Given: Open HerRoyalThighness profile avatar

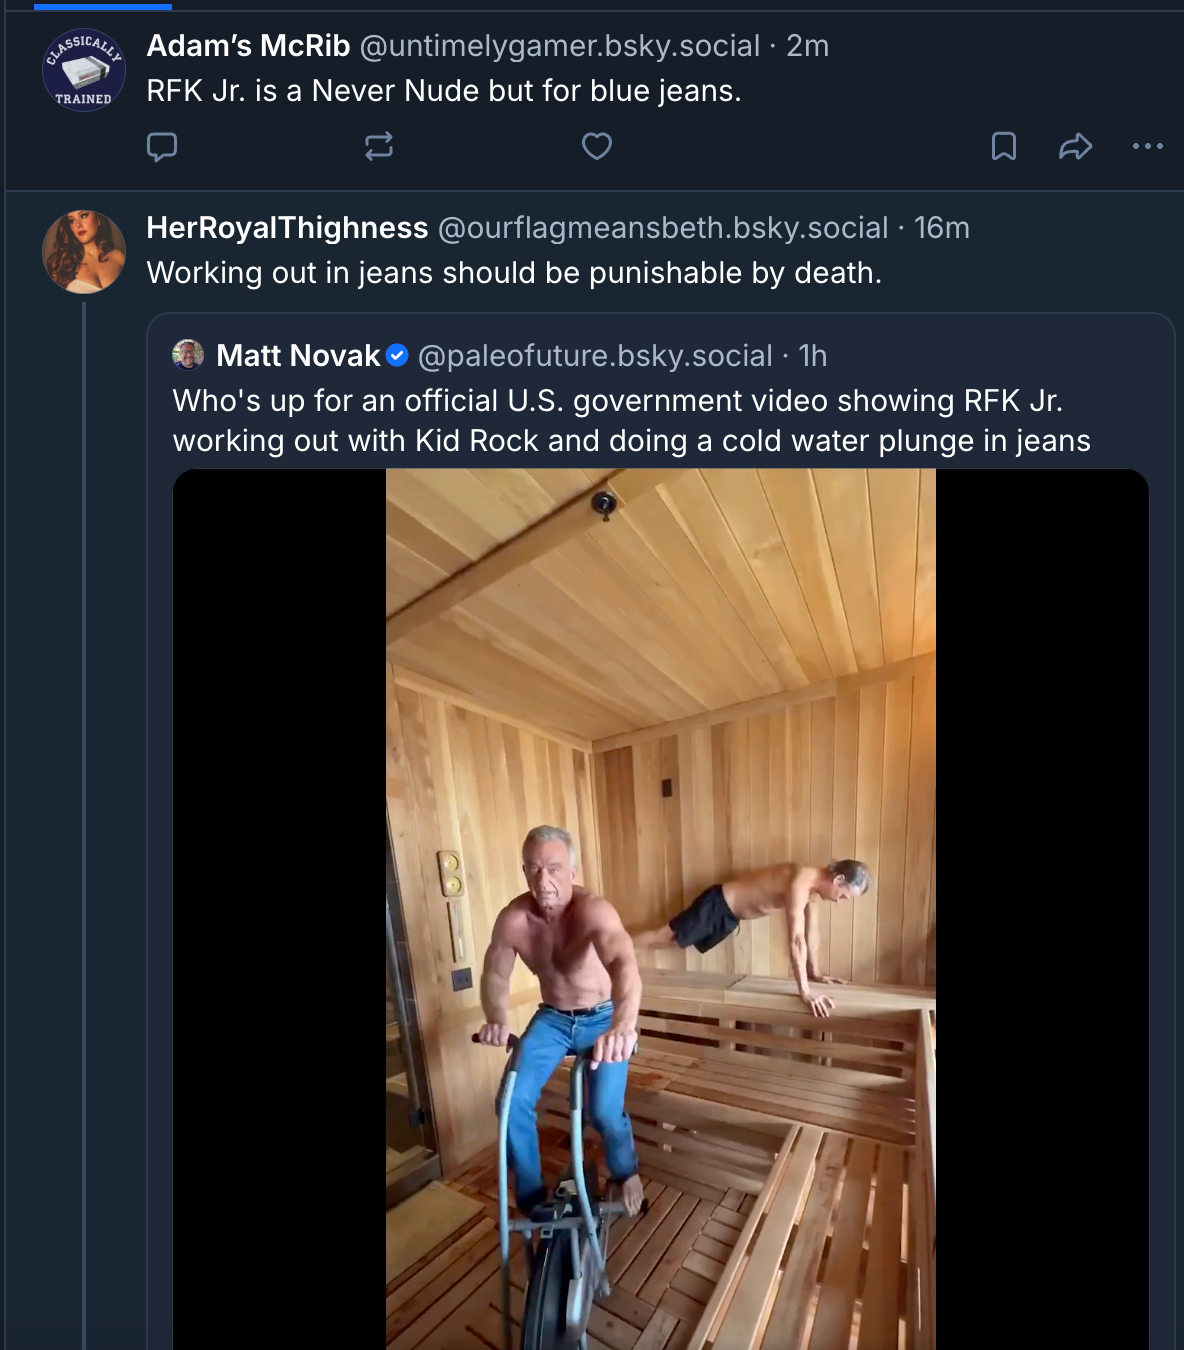Looking at the screenshot, I should pyautogui.click(x=84, y=252).
